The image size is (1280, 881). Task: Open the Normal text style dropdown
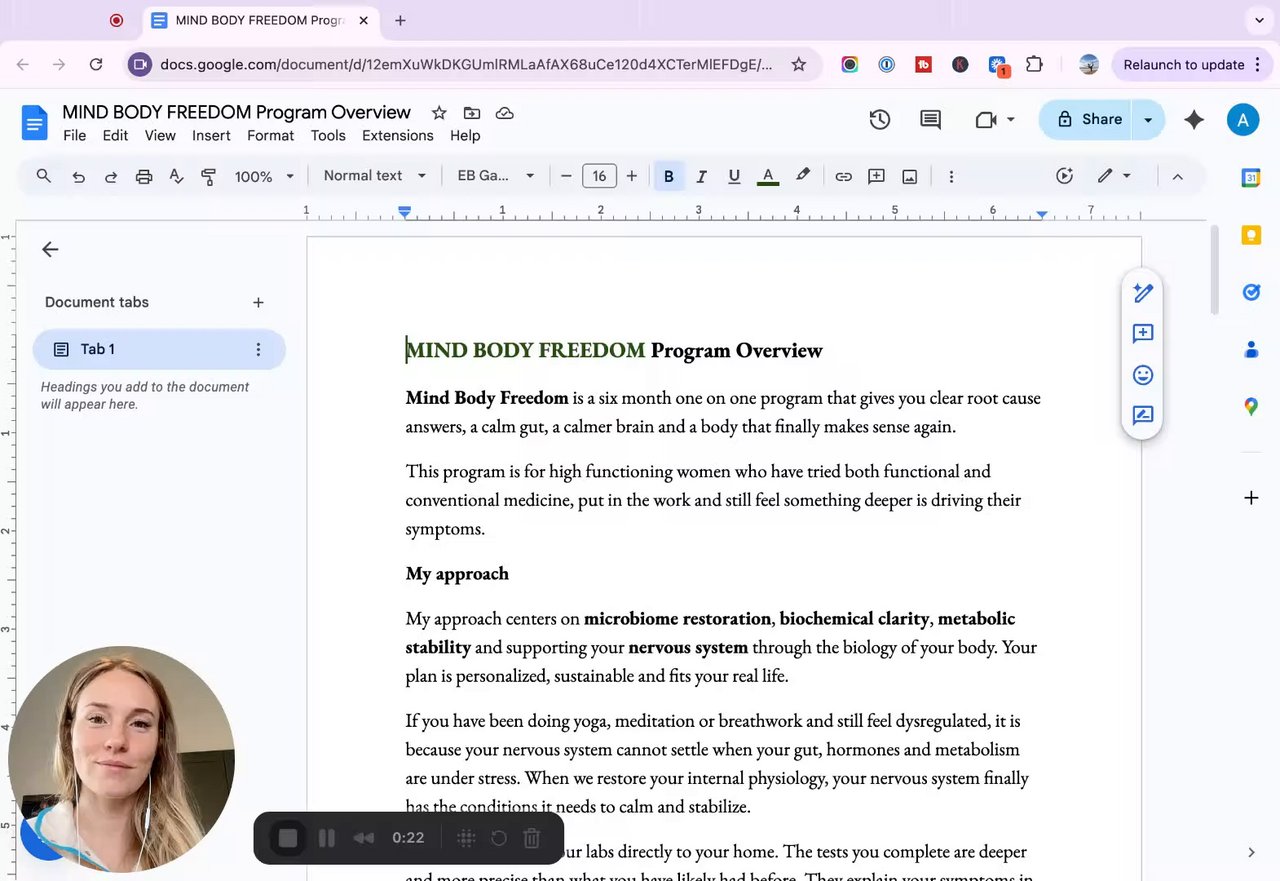coord(375,176)
